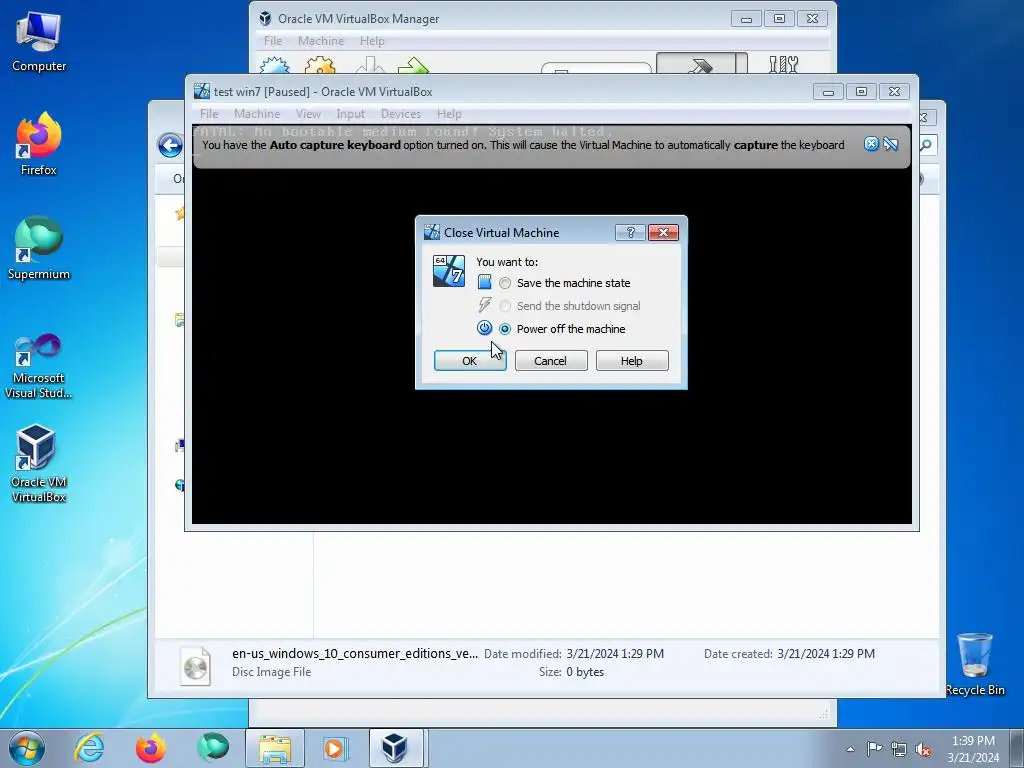Click the VirtualBox Manager title bar icon
Image resolution: width=1024 pixels, height=768 pixels.
(265, 18)
